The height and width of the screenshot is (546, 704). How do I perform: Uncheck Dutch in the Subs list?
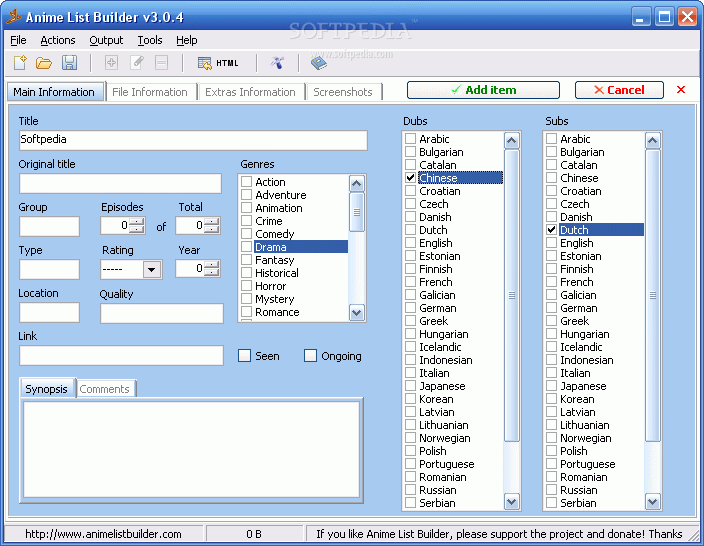[551, 230]
